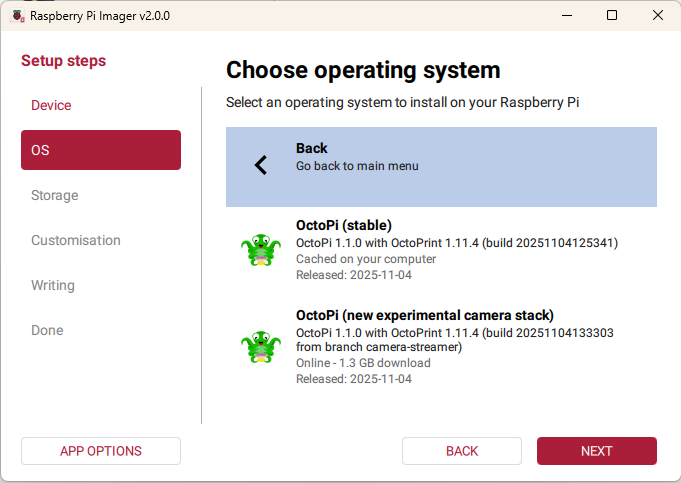
Task: Maximize the Raspberry Pi Imager window
Action: [x=612, y=16]
